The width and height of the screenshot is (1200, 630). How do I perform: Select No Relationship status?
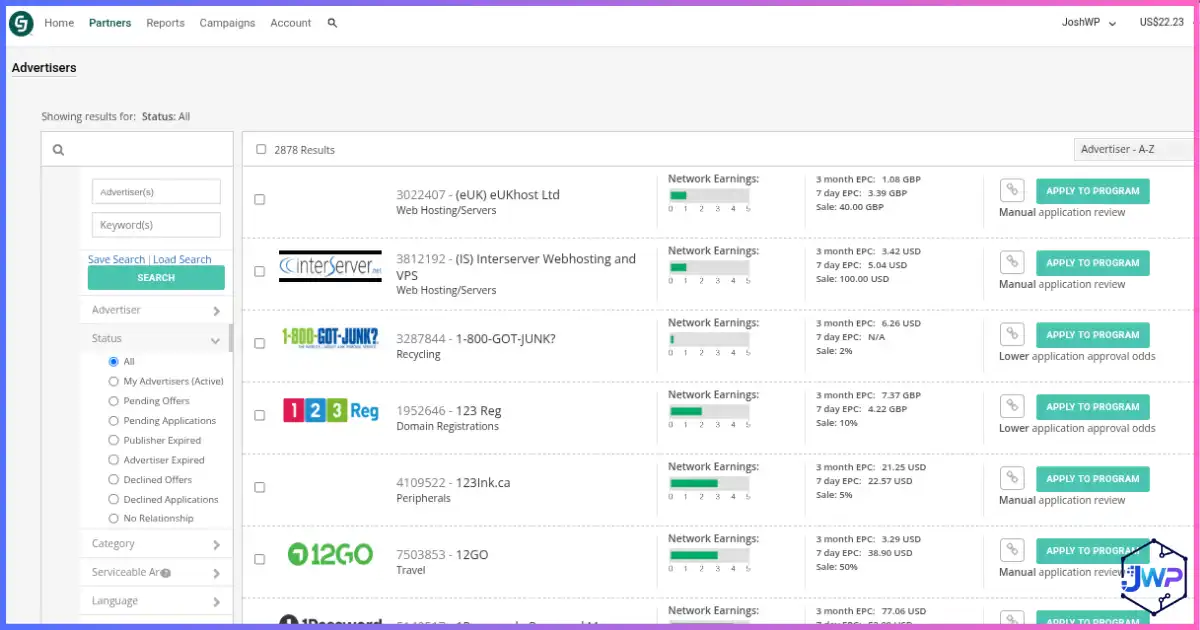[113, 518]
